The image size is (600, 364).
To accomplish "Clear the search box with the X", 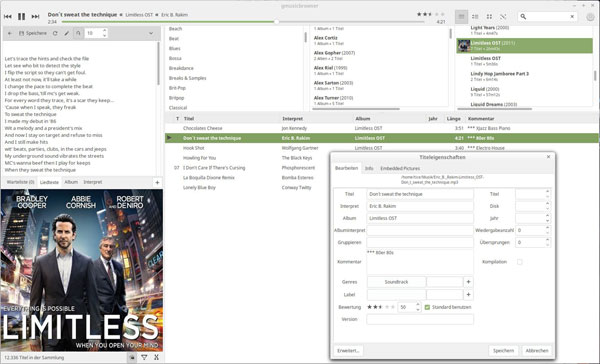I will coord(572,16).
